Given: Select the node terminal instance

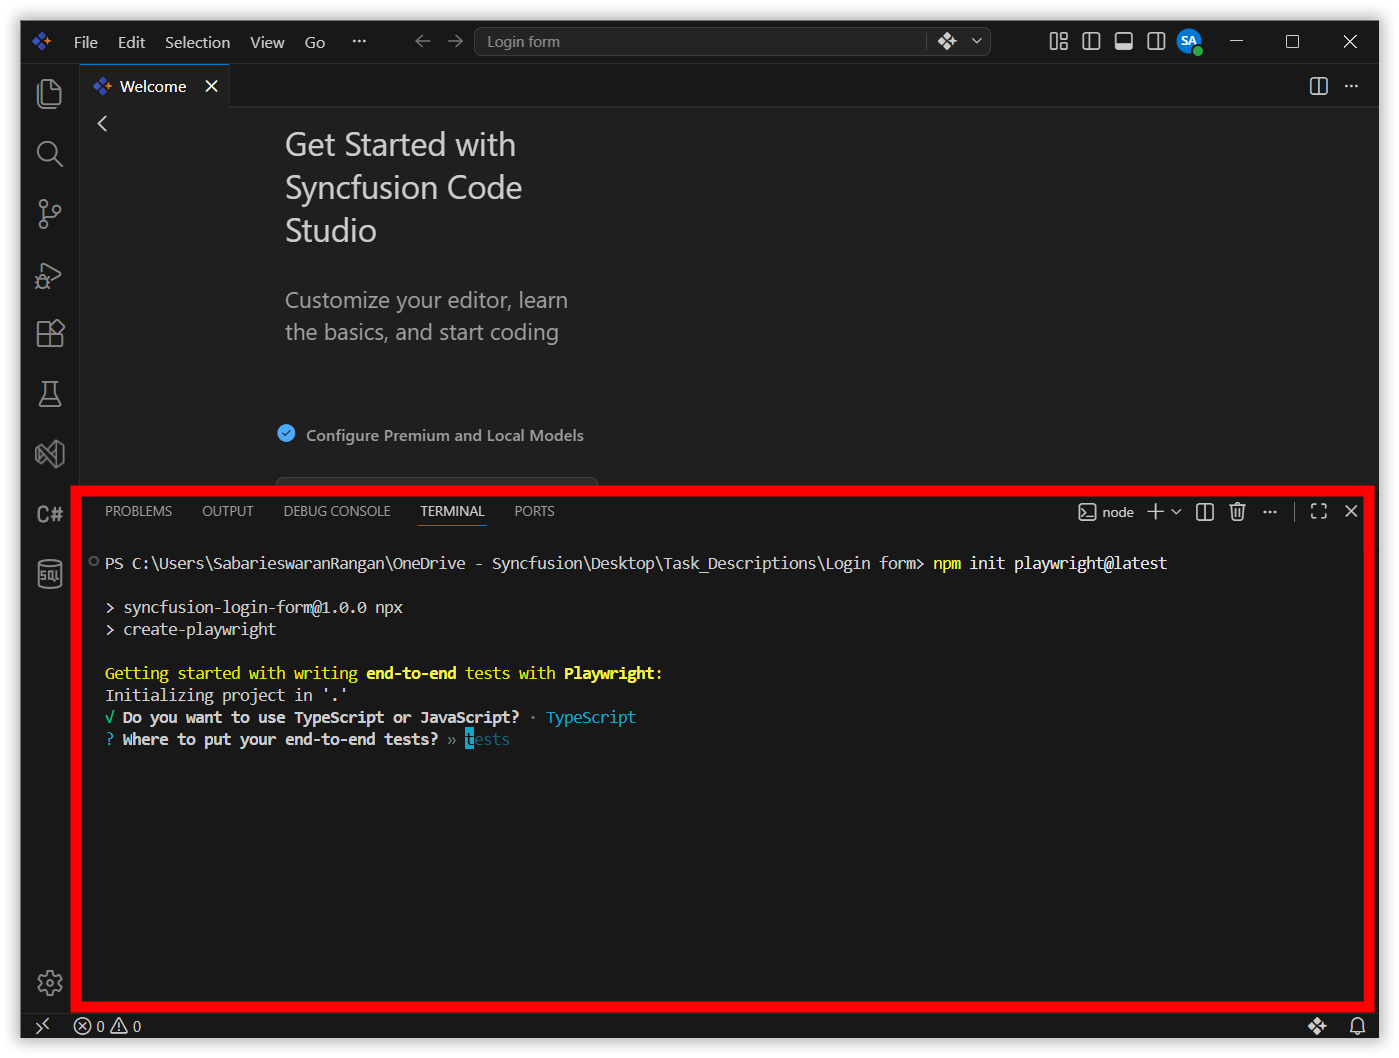Looking at the screenshot, I should [x=1106, y=512].
